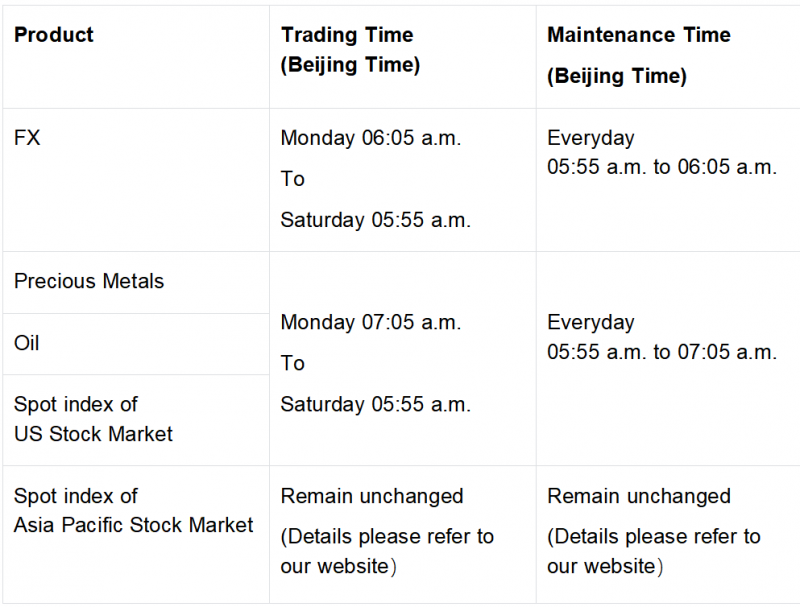800x607 pixels.
Task: Click (Beijing Time) under the Maintenance Time header
Action: point(617,76)
